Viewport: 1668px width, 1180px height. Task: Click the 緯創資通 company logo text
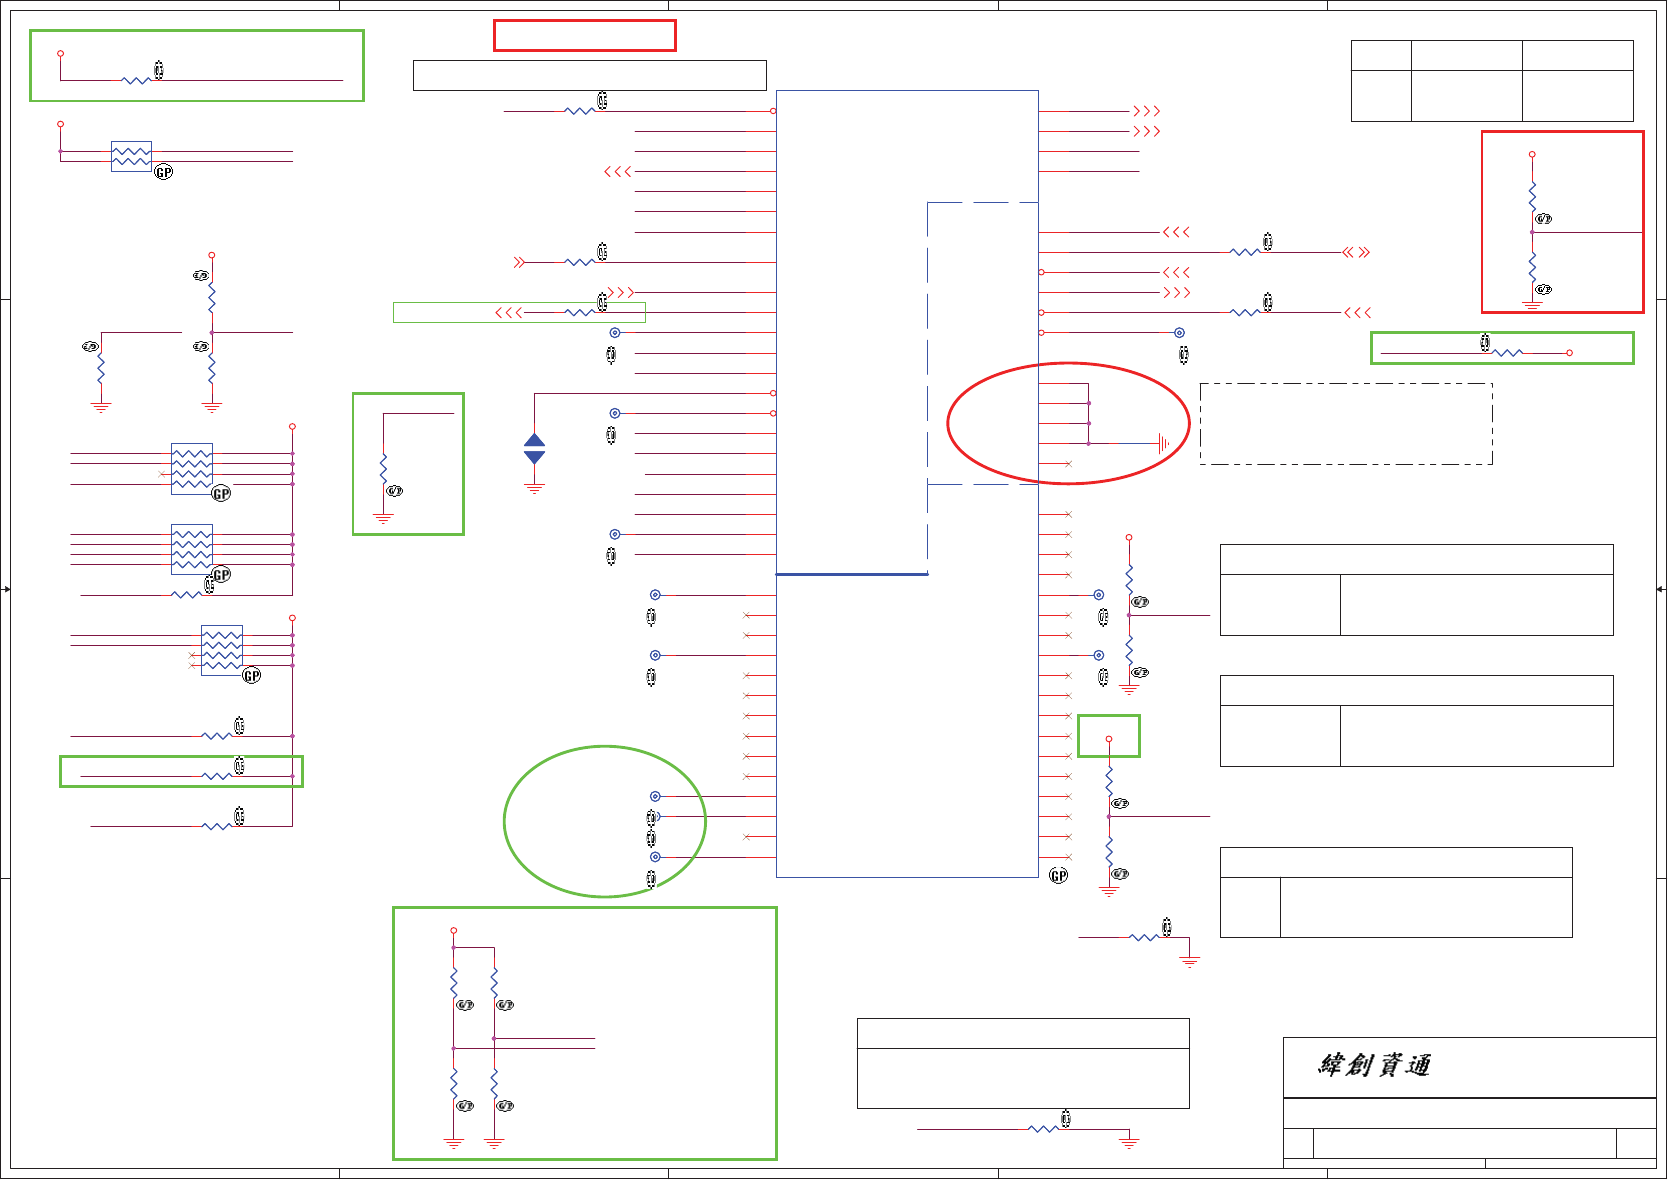tap(1374, 1065)
